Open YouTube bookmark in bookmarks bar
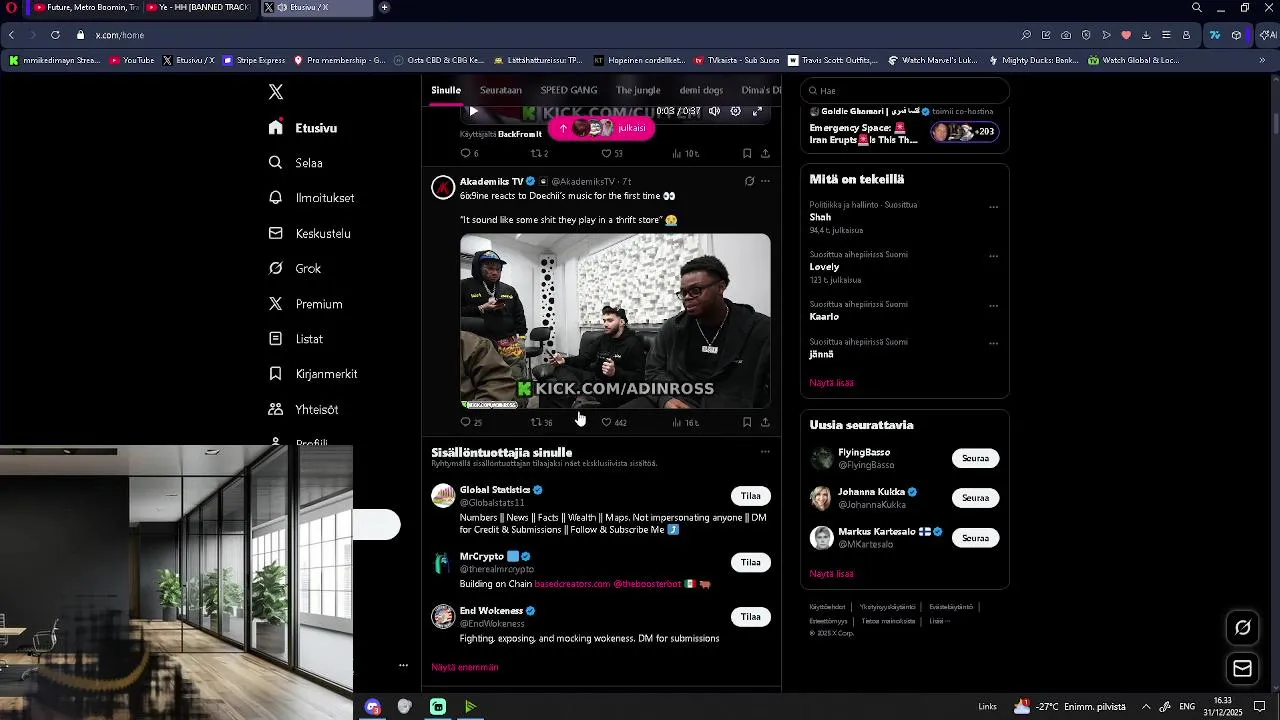The height and width of the screenshot is (720, 1280). 132,60
